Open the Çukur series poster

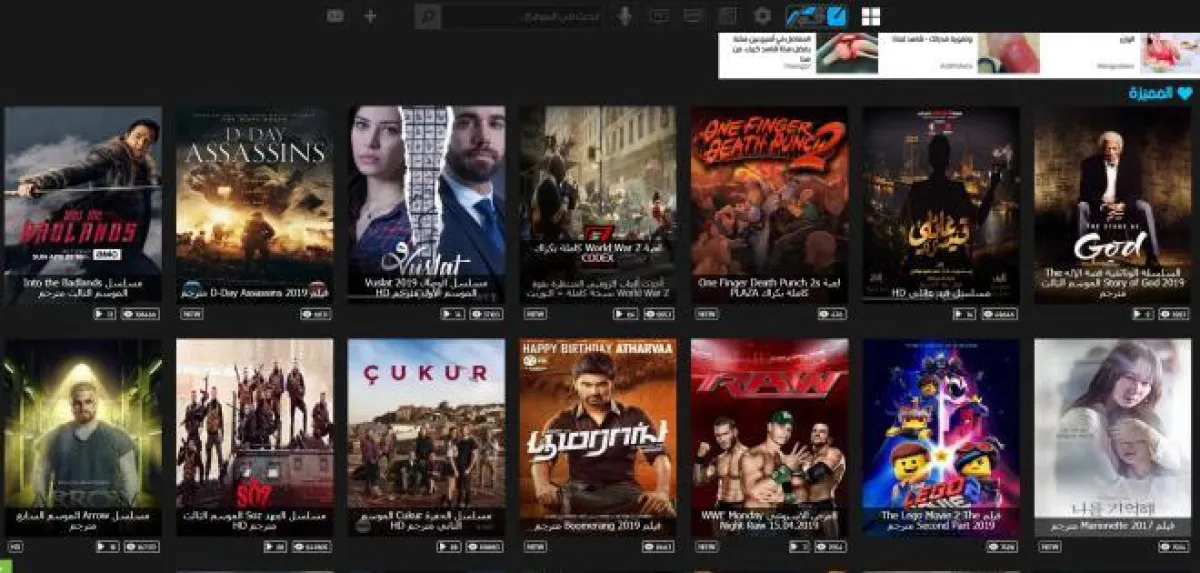point(427,425)
